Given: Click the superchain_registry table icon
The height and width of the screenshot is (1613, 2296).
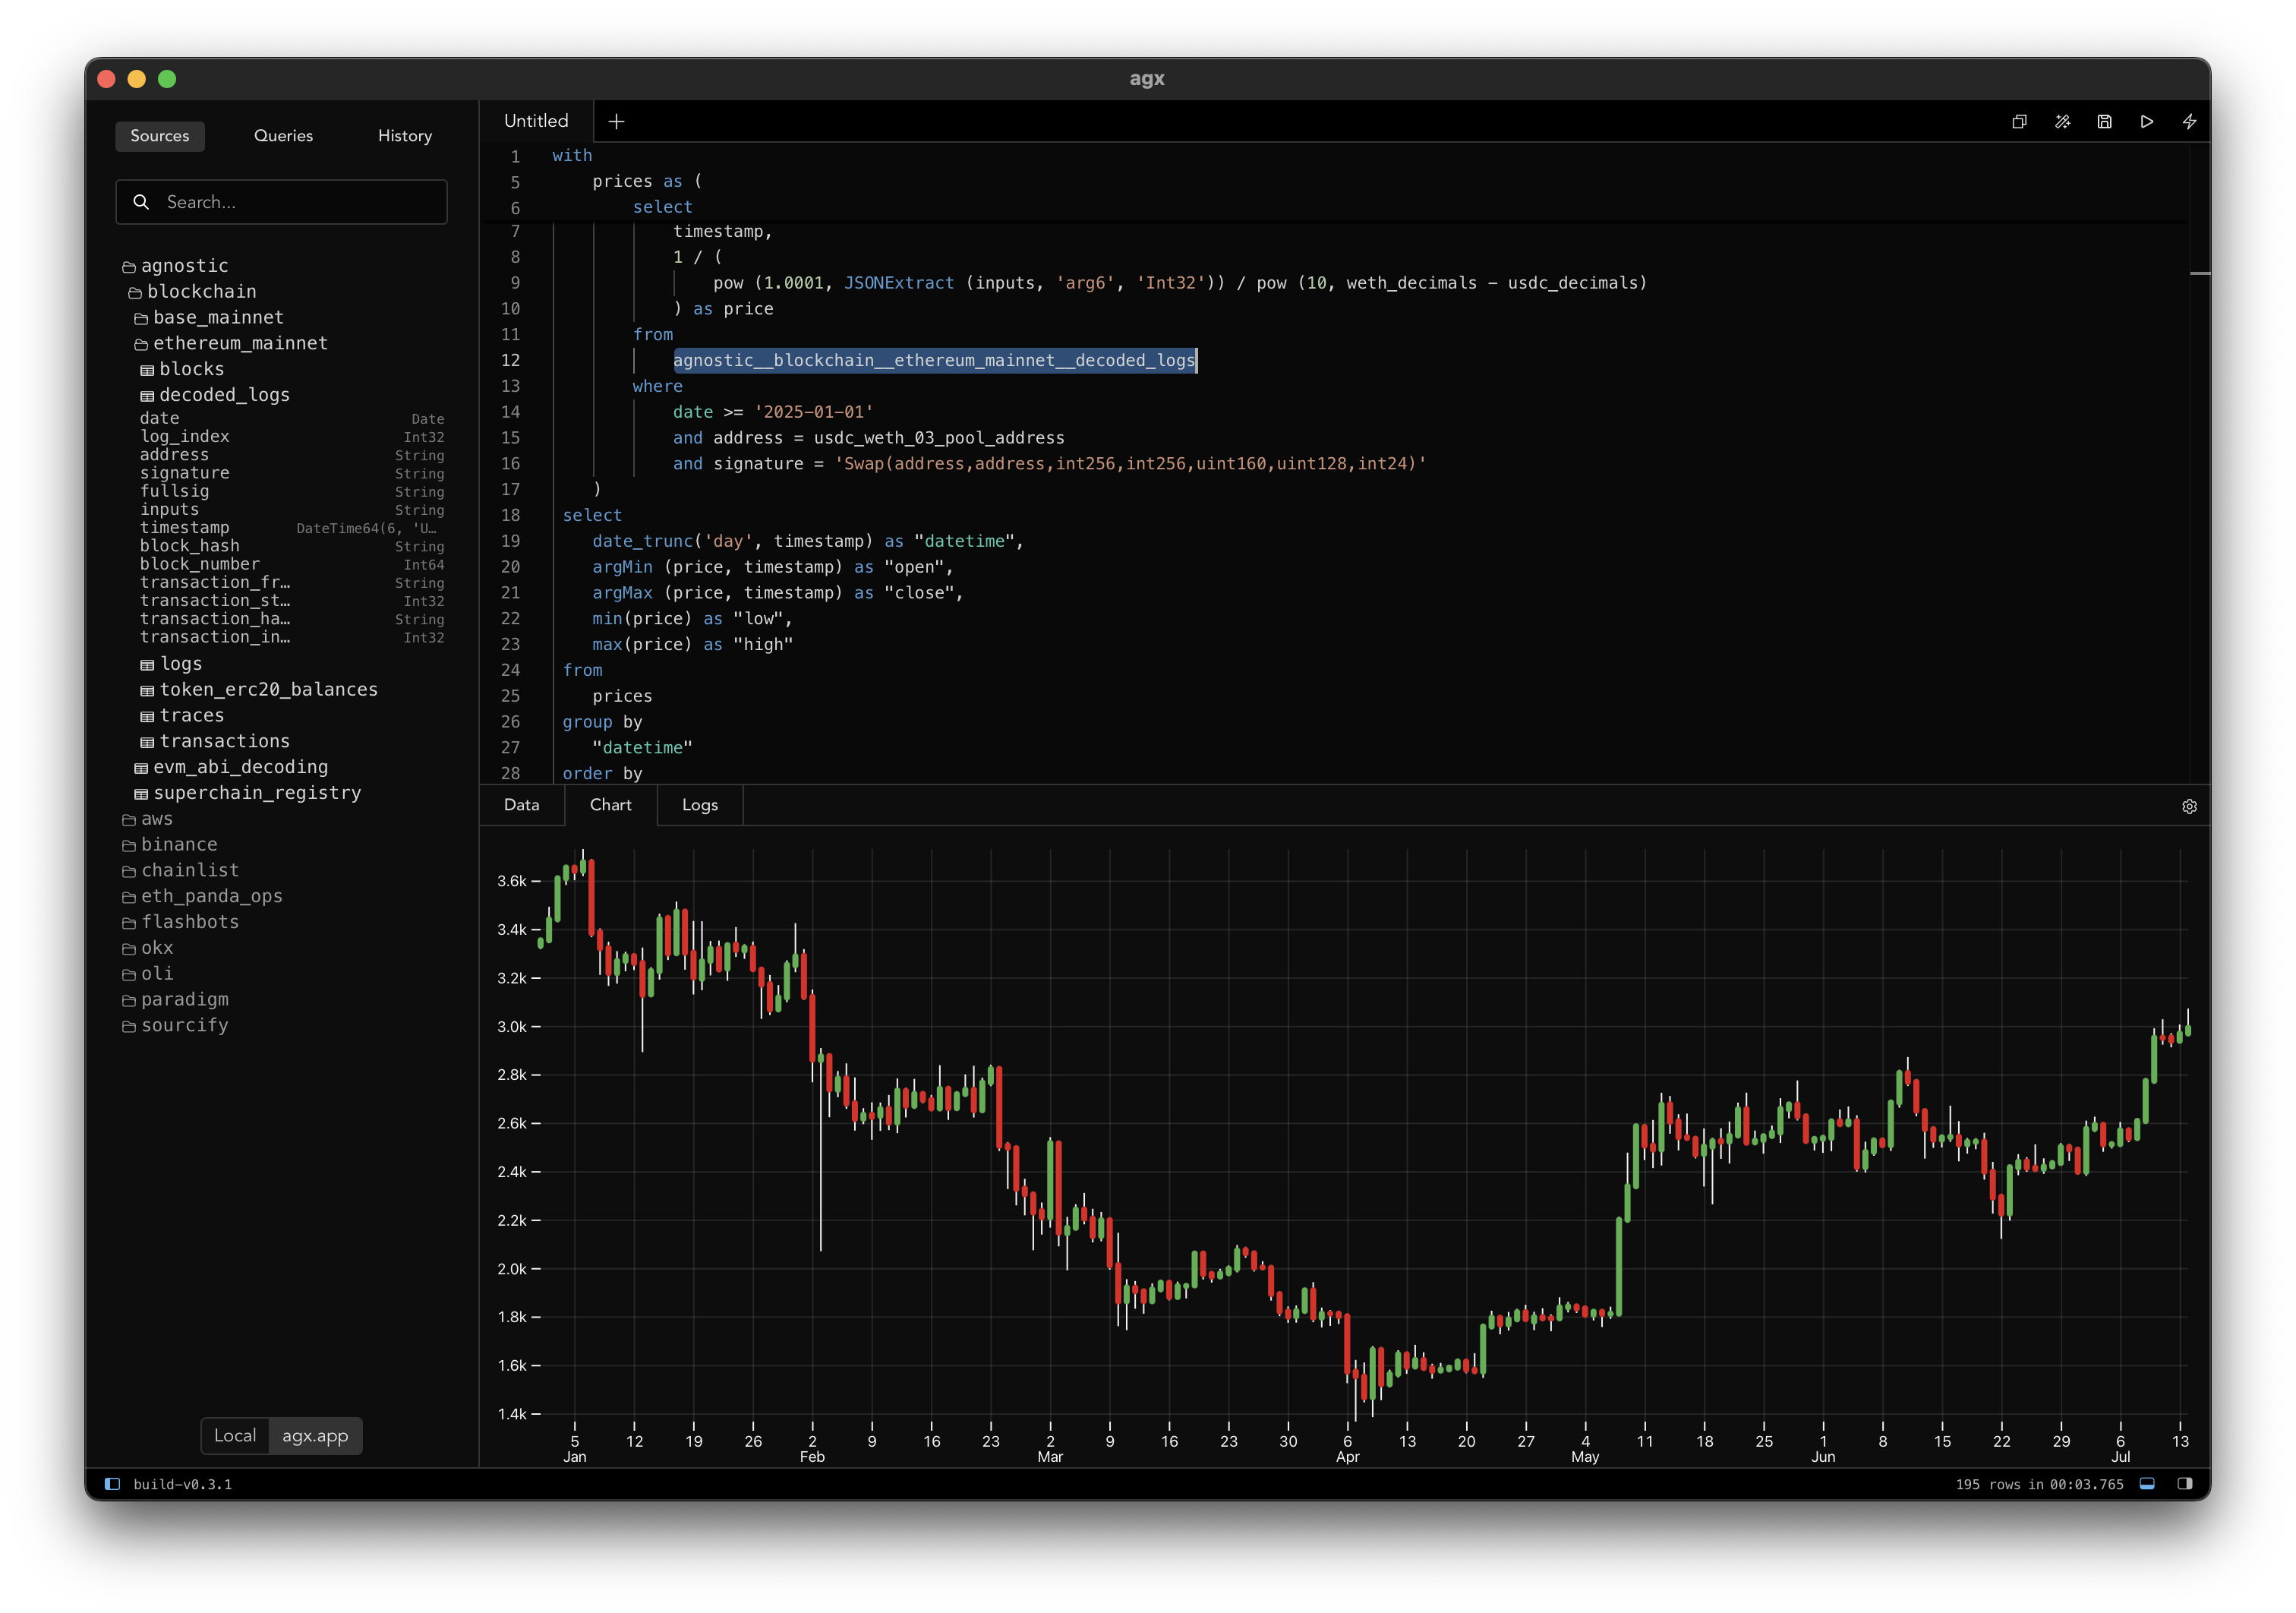Looking at the screenshot, I should (141, 794).
